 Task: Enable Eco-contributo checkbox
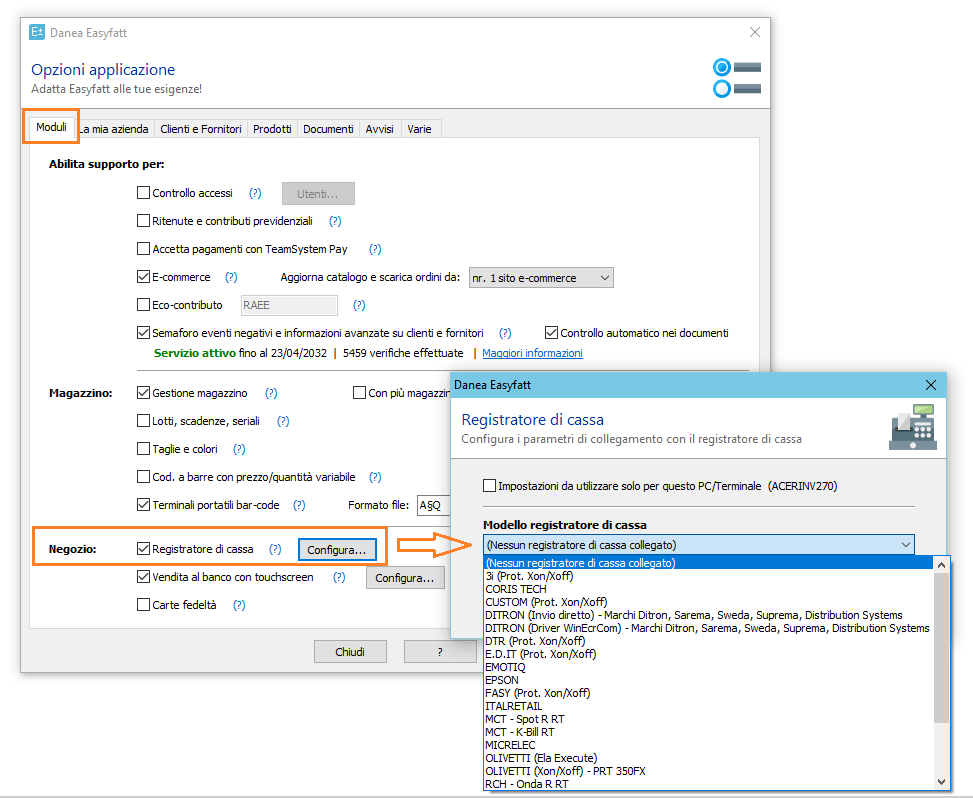(x=143, y=304)
